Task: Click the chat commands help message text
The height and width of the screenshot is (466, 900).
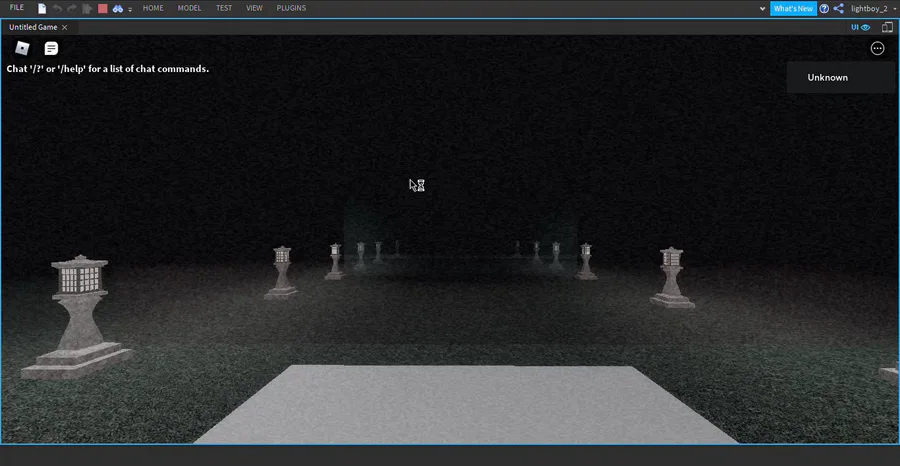Action: (108, 69)
